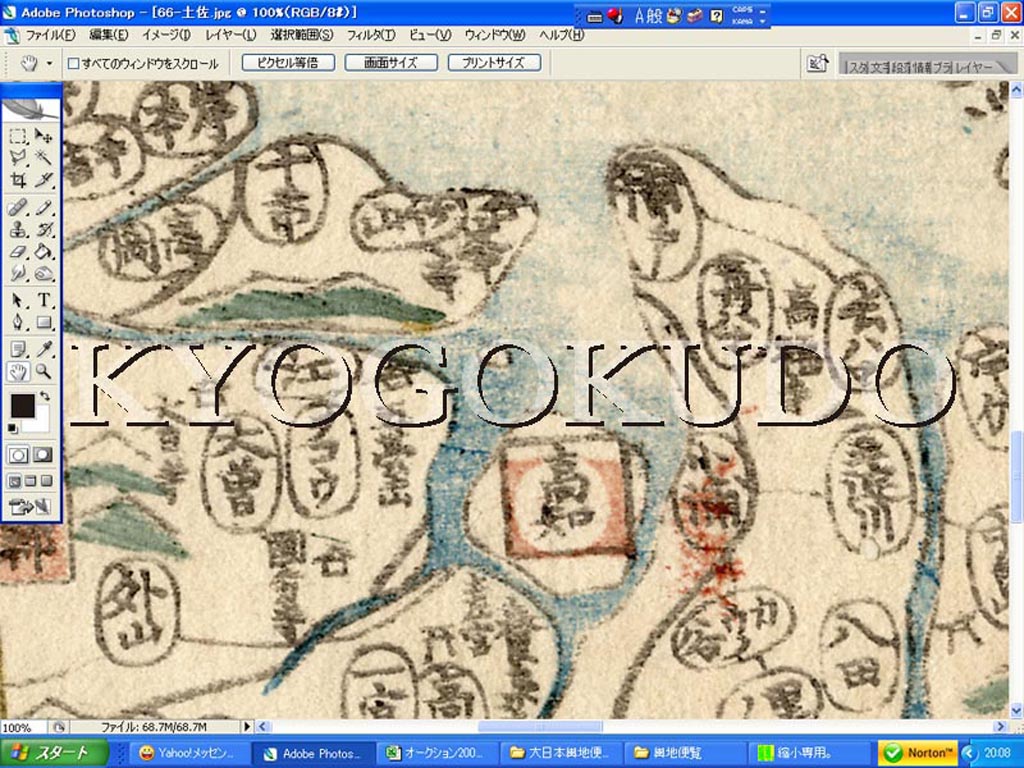Select the Notes tool
Image resolution: width=1024 pixels, height=768 pixels.
click(18, 349)
